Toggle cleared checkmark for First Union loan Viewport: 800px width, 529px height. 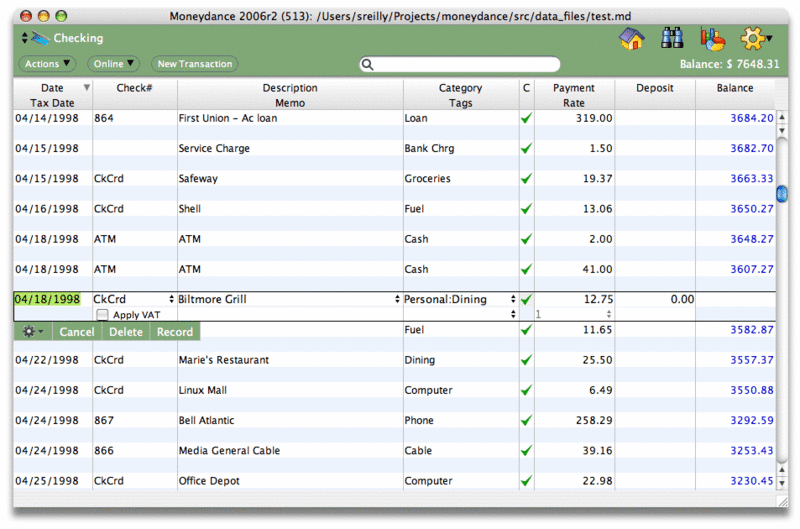(x=527, y=118)
